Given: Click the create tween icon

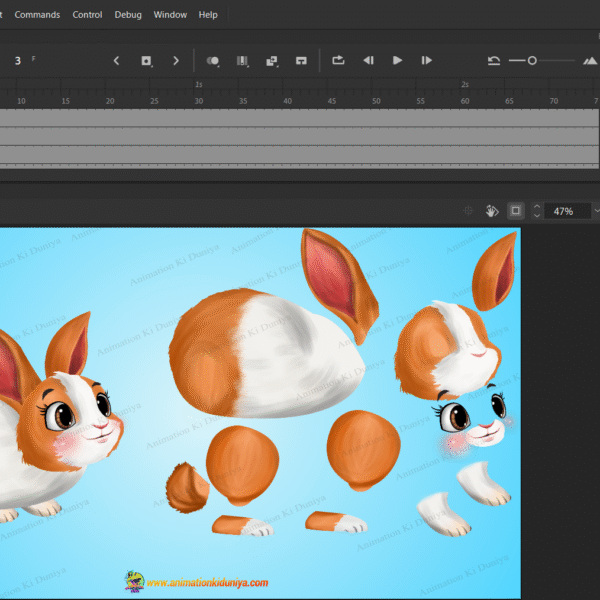Looking at the screenshot, I should pos(272,60).
